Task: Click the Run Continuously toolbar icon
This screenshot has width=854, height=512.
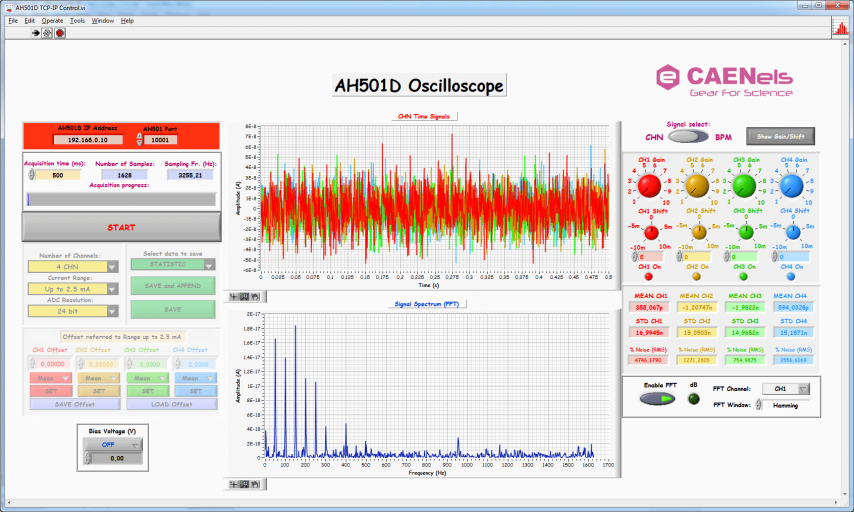Action: pyautogui.click(x=48, y=33)
